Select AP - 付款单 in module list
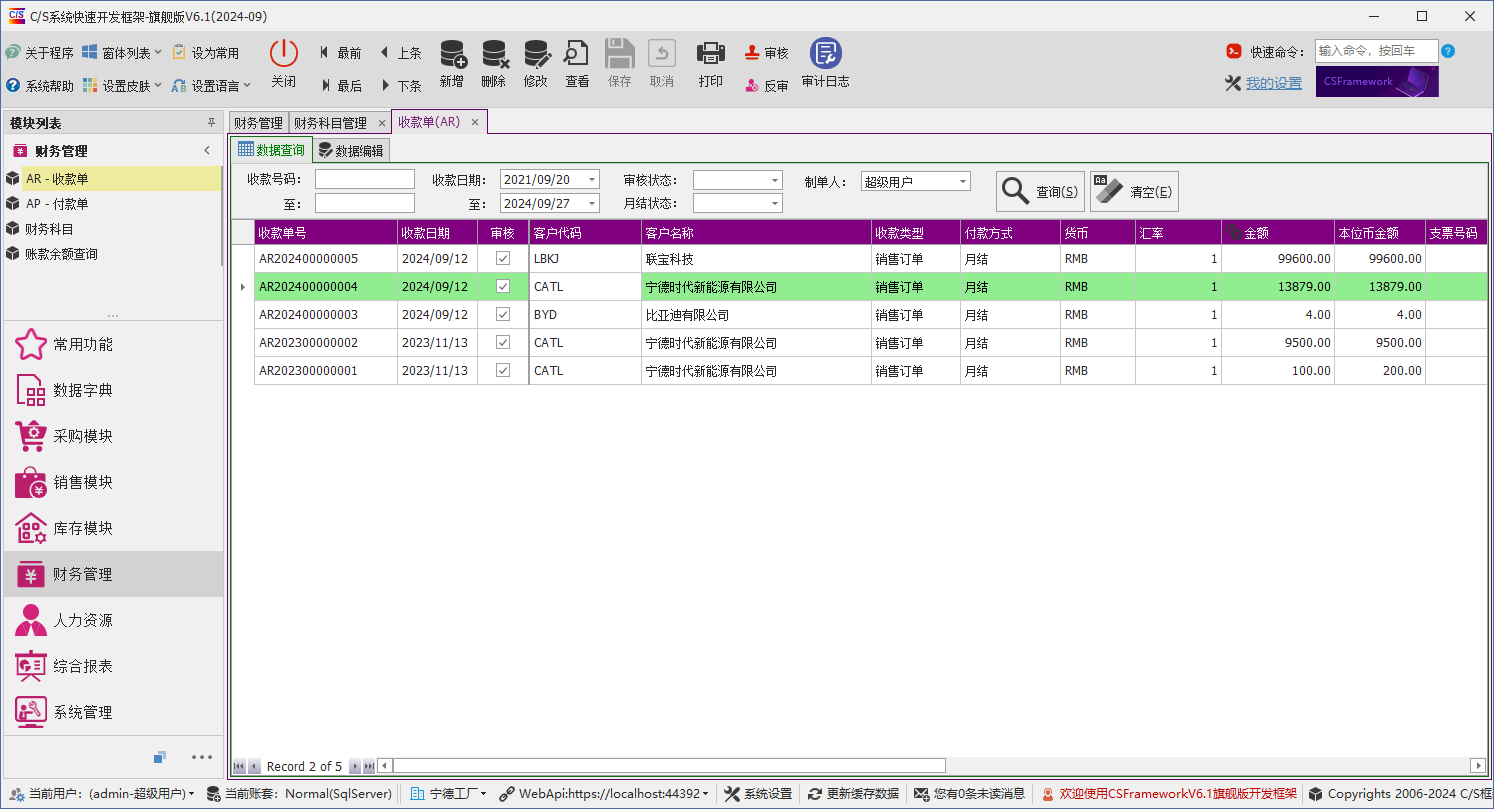This screenshot has width=1494, height=809. pyautogui.click(x=112, y=204)
